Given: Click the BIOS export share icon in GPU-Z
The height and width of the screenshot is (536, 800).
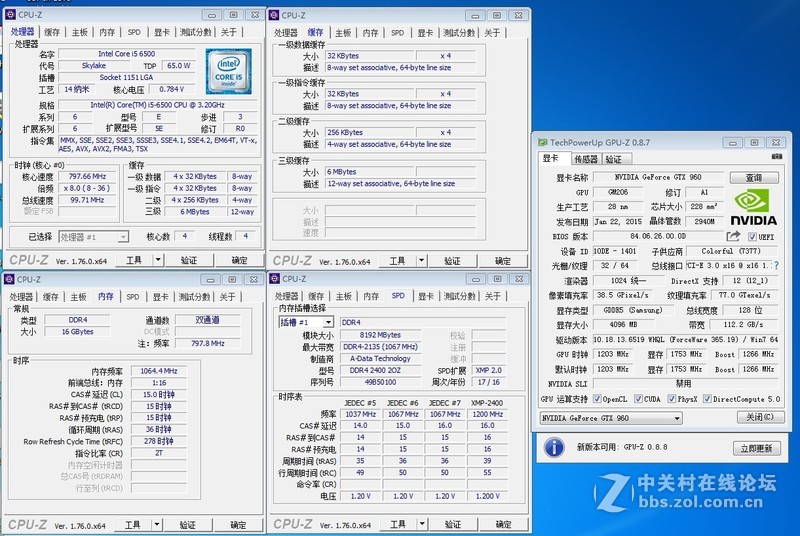Looking at the screenshot, I should tap(733, 236).
